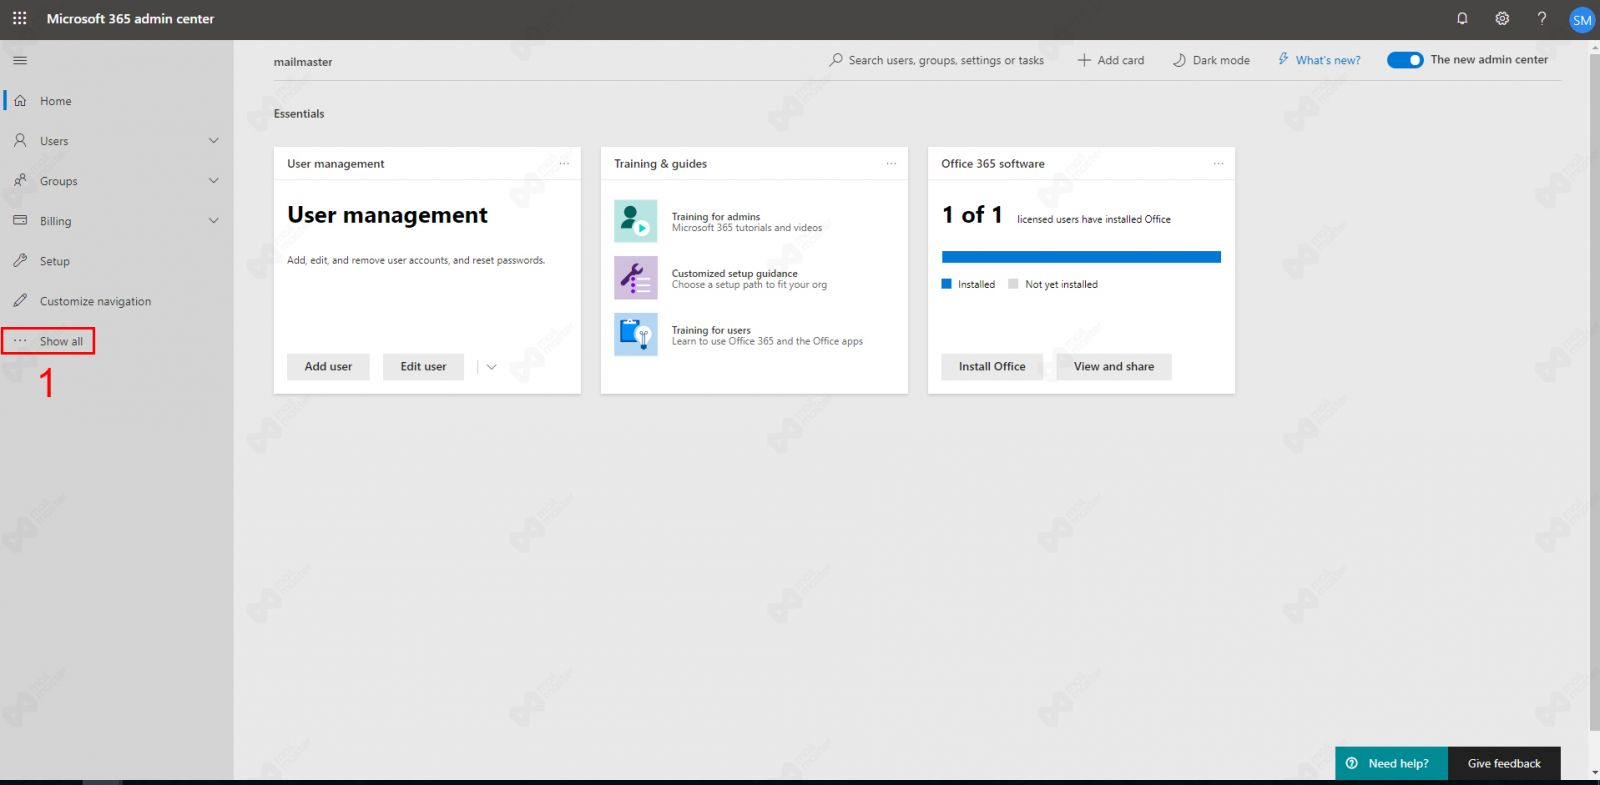Click the Need help question icon
The image size is (1600, 785).
[x=1352, y=763]
